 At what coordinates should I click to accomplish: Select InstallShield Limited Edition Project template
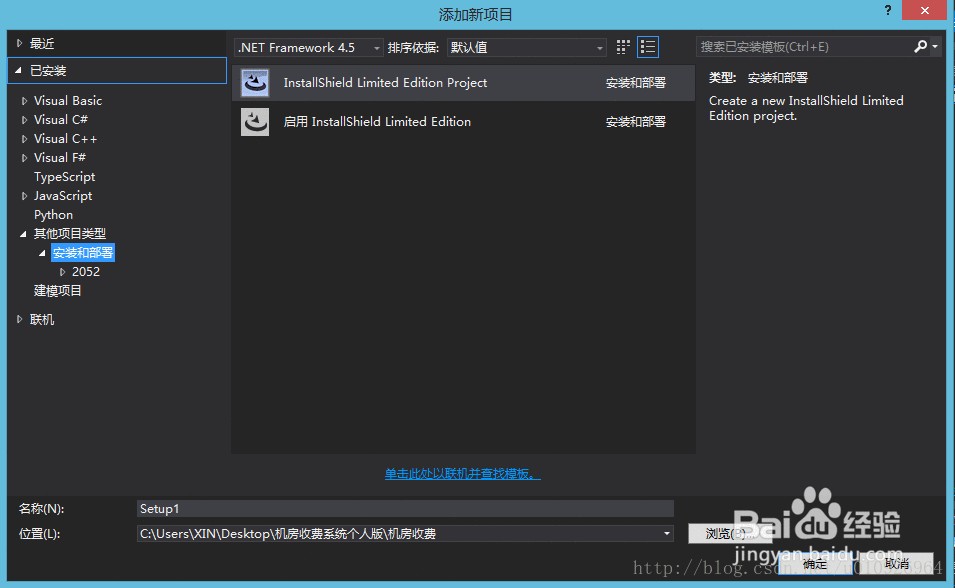click(463, 83)
